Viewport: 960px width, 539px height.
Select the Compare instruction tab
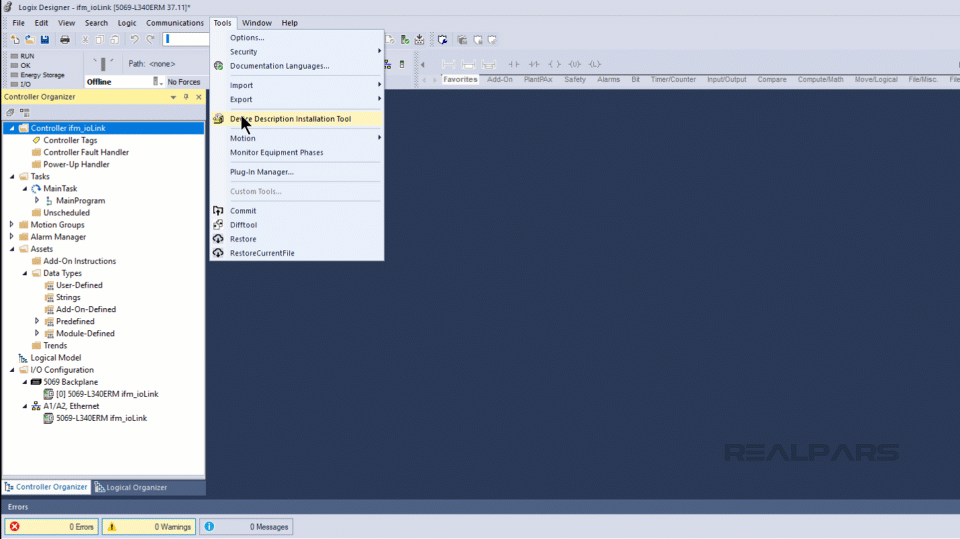click(x=771, y=80)
